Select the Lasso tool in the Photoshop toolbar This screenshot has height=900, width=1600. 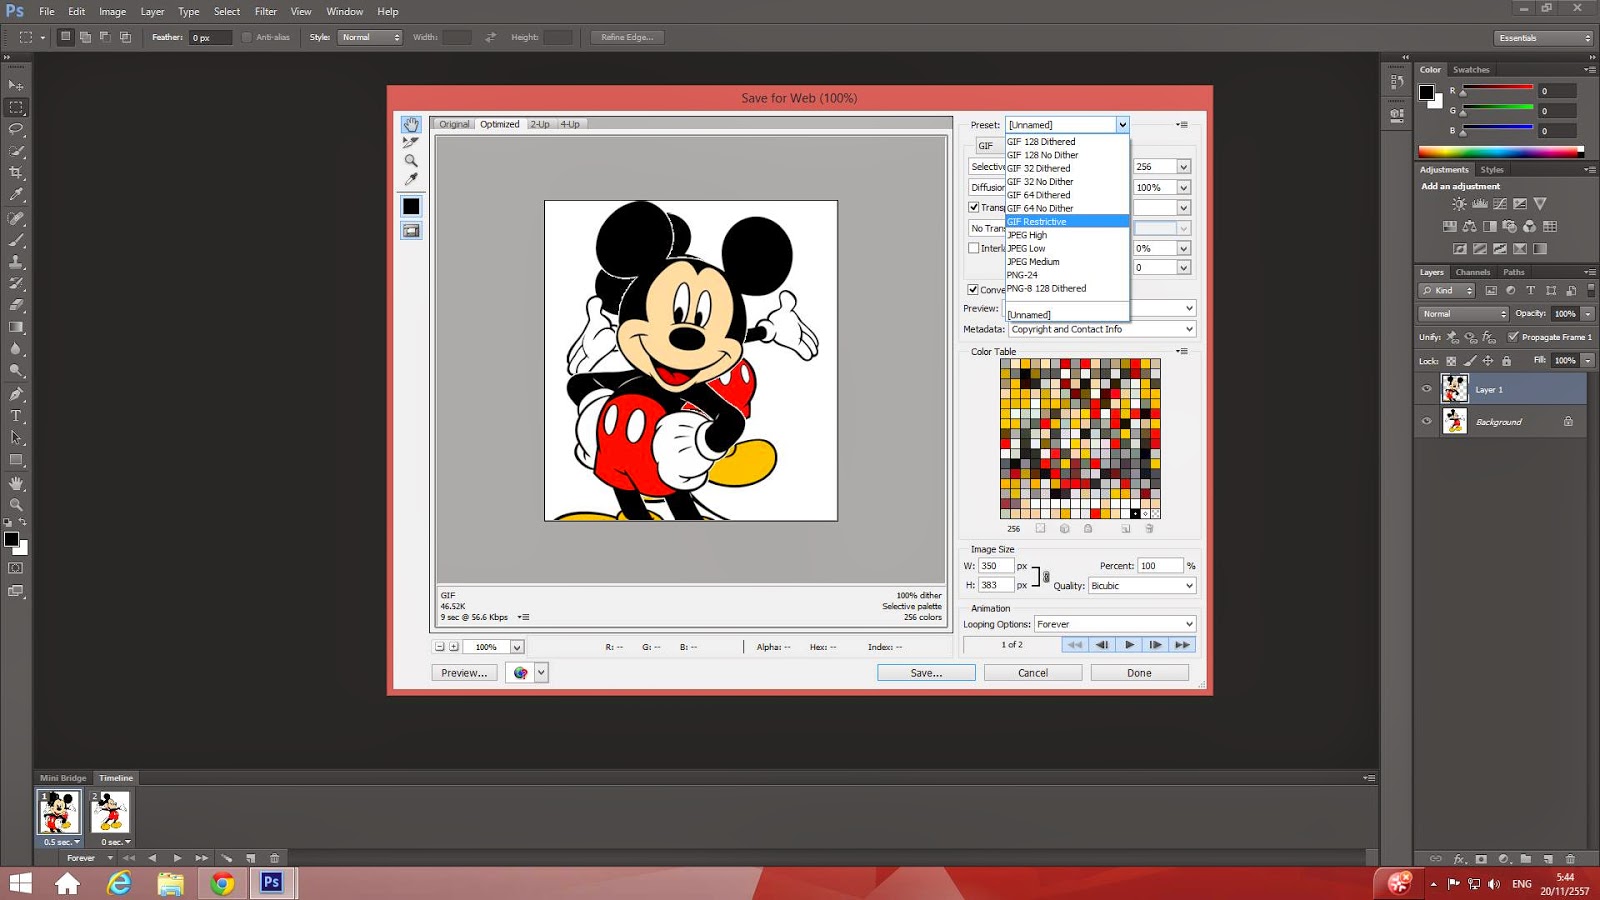tap(16, 129)
